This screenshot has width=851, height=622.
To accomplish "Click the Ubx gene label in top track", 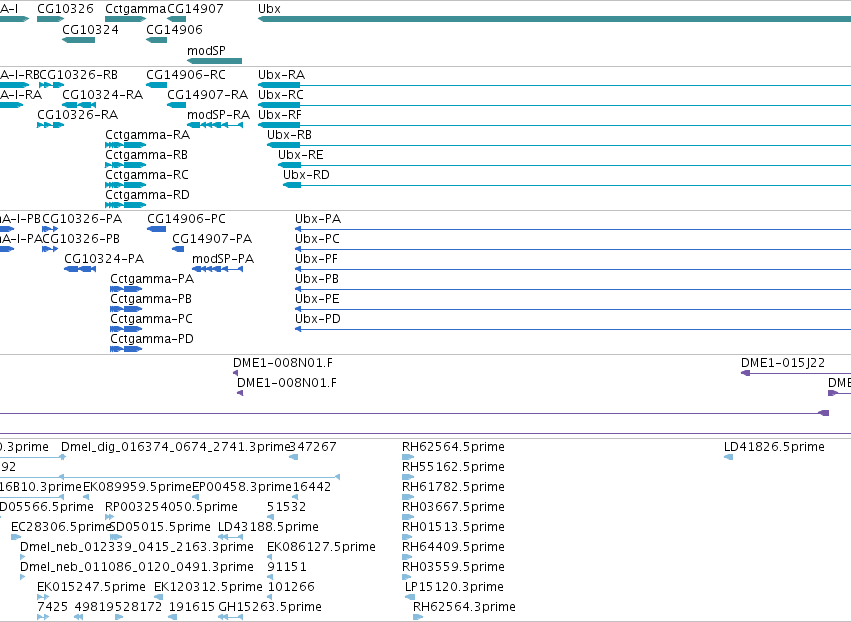I will pyautogui.click(x=269, y=9).
